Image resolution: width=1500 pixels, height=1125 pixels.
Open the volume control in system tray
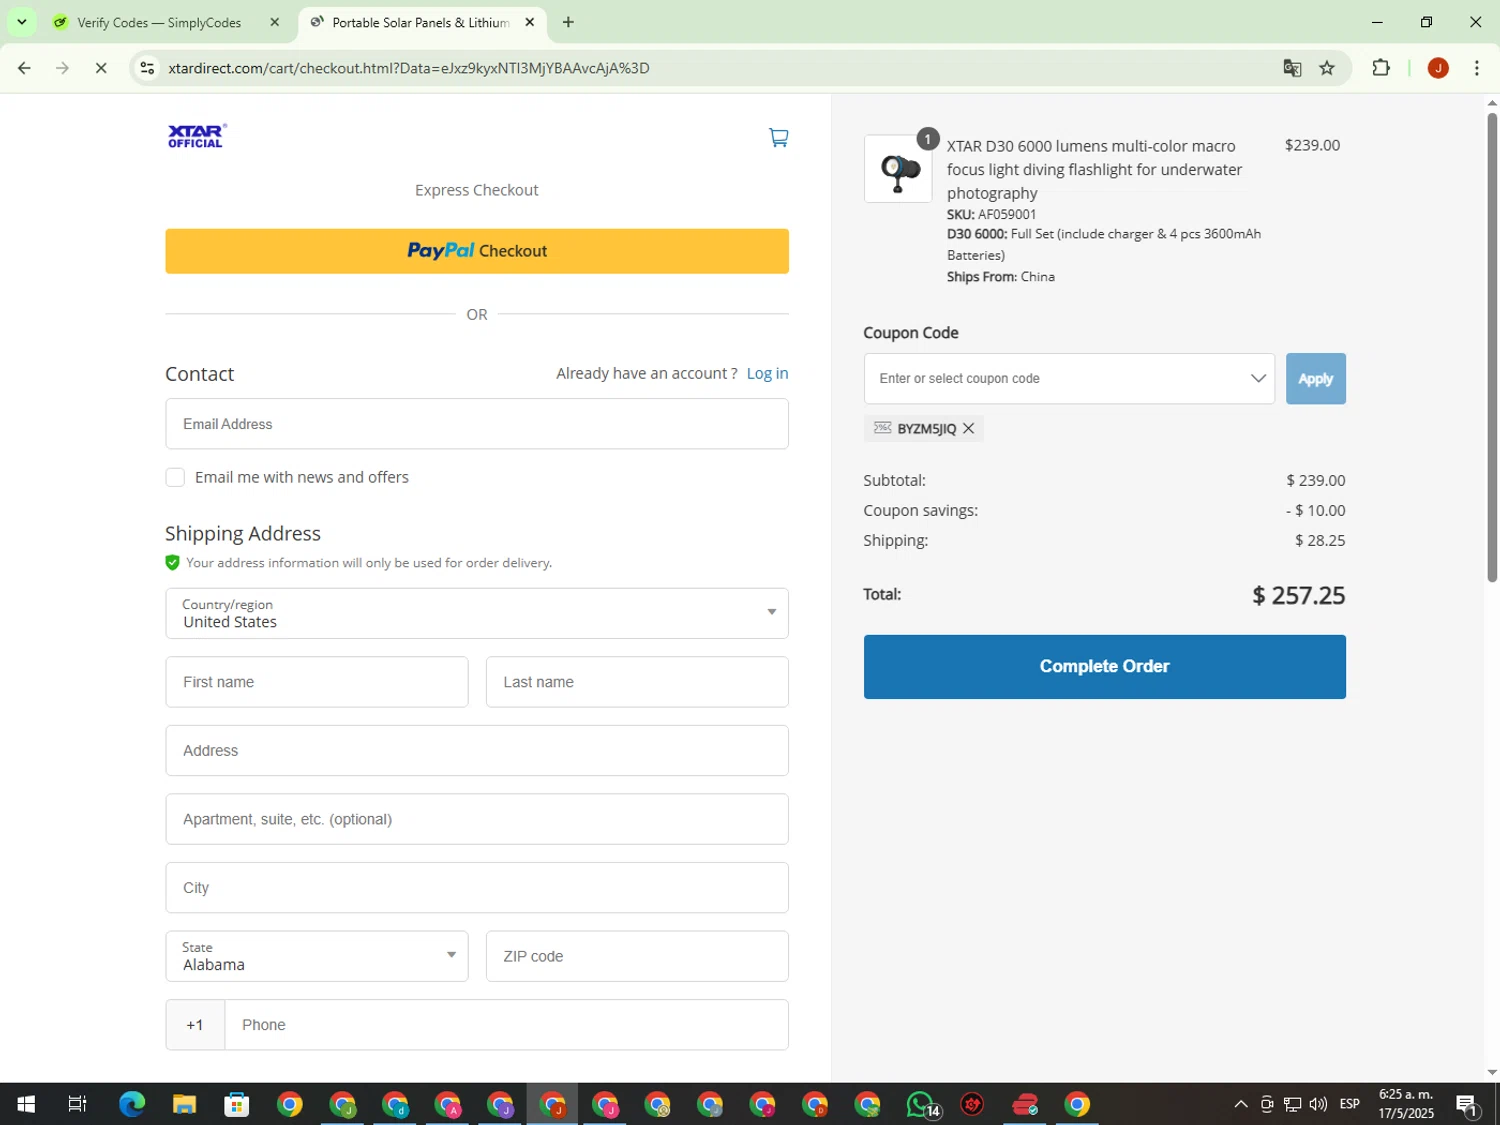[x=1318, y=1104]
